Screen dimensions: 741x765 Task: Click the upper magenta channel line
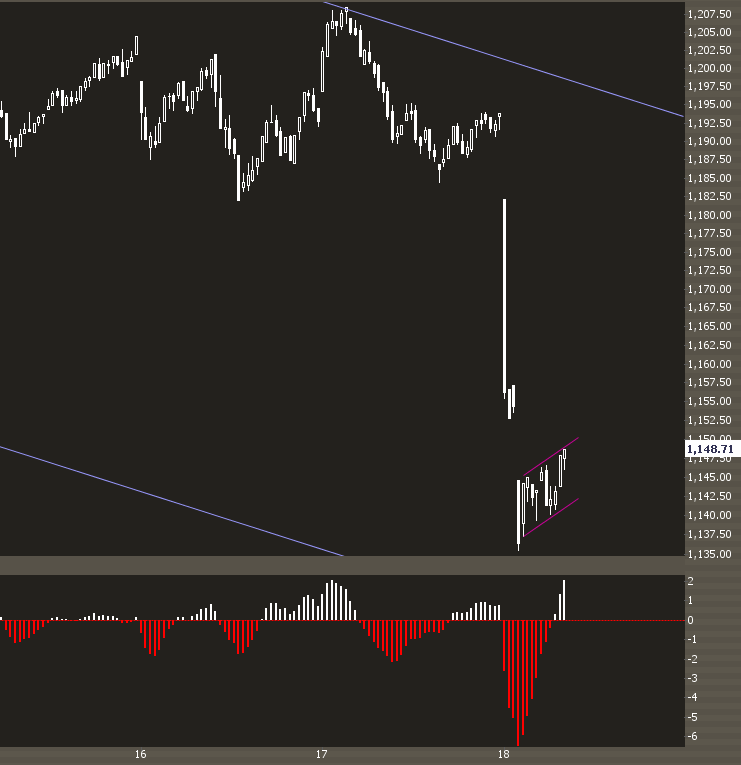pyautogui.click(x=549, y=456)
